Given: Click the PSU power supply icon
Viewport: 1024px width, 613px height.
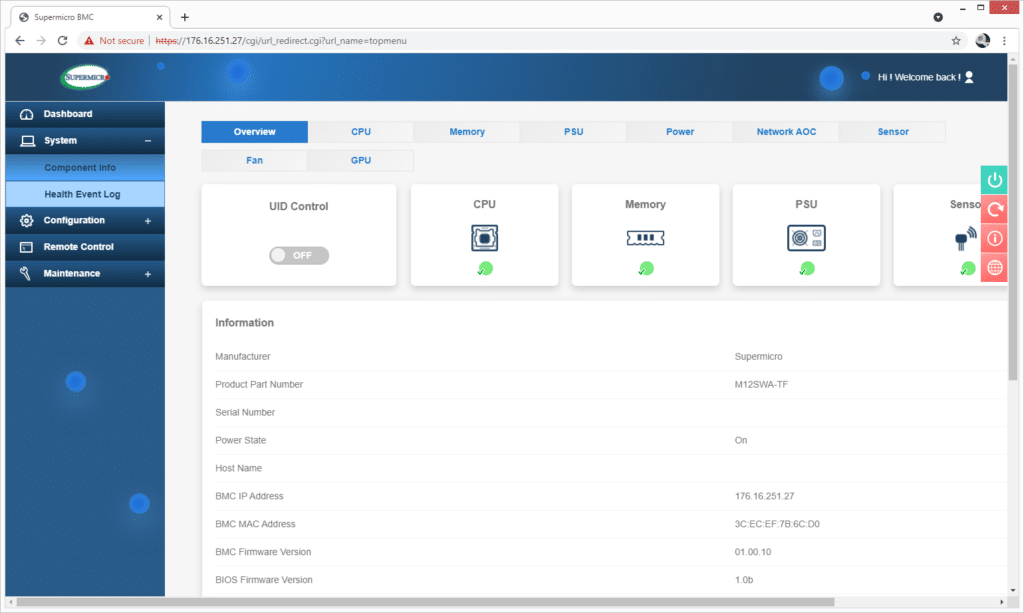Looking at the screenshot, I should point(807,238).
